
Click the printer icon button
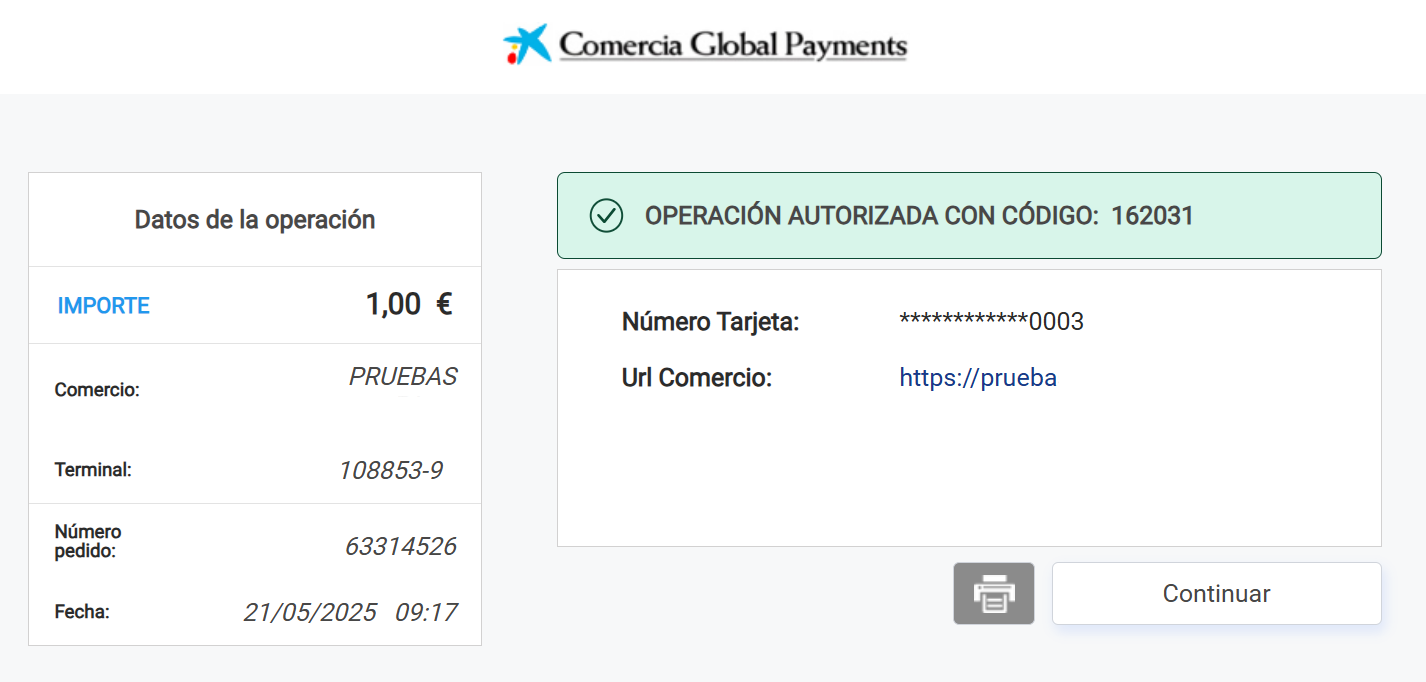993,593
